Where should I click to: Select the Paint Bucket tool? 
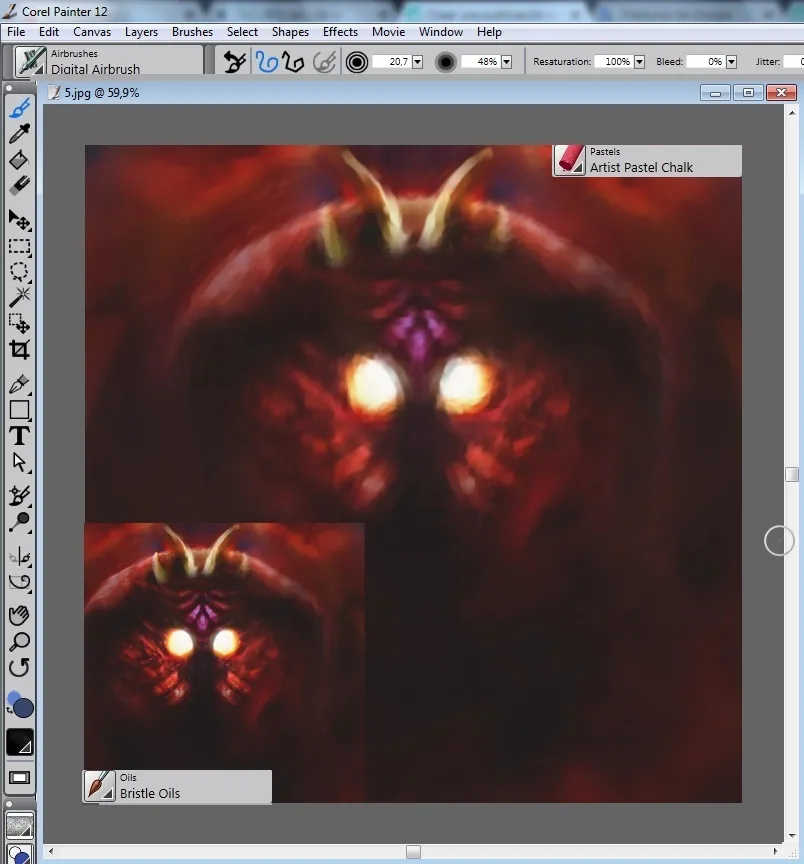click(x=20, y=160)
